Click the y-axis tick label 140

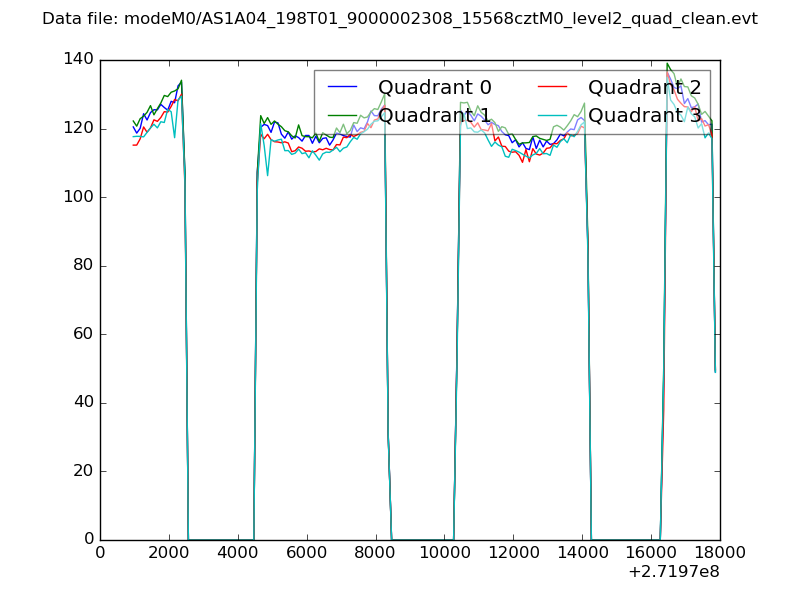(x=78, y=60)
